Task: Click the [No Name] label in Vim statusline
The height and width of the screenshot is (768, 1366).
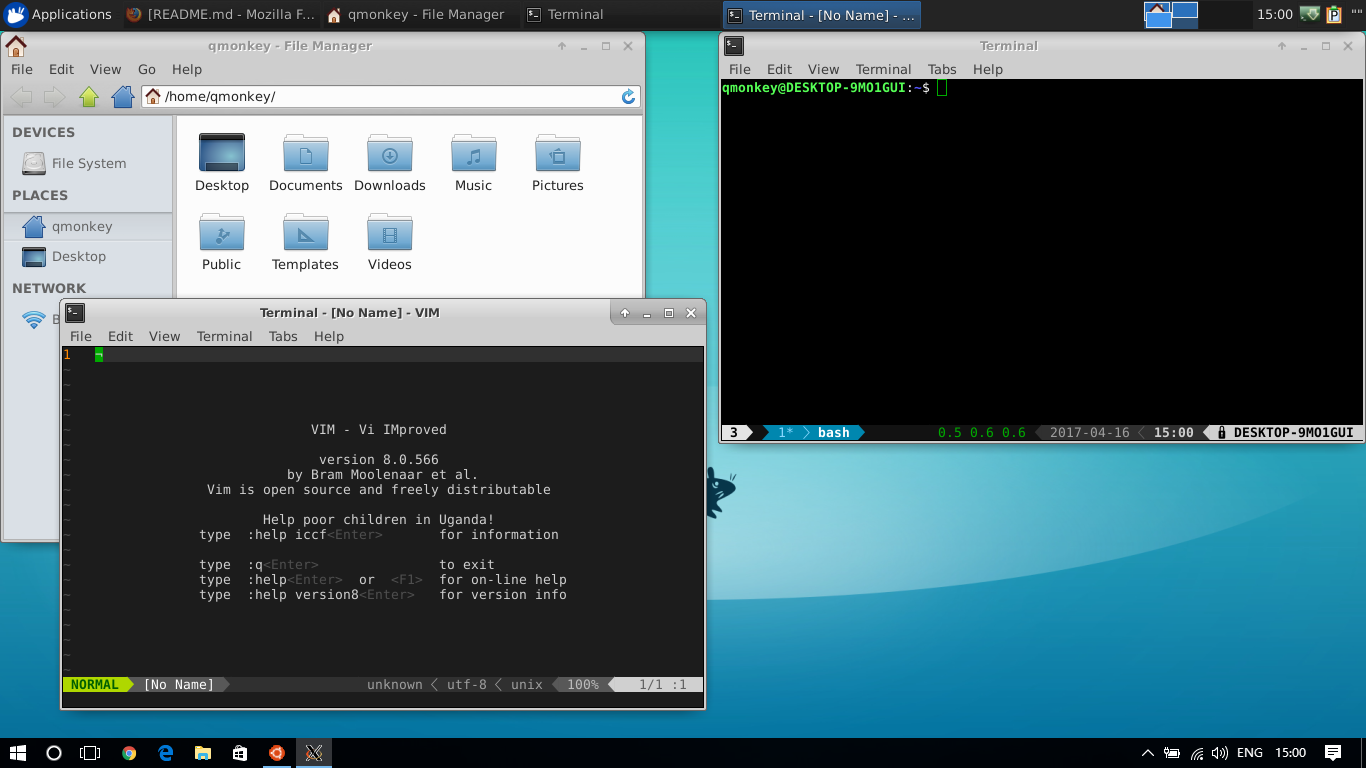Action: click(179, 685)
